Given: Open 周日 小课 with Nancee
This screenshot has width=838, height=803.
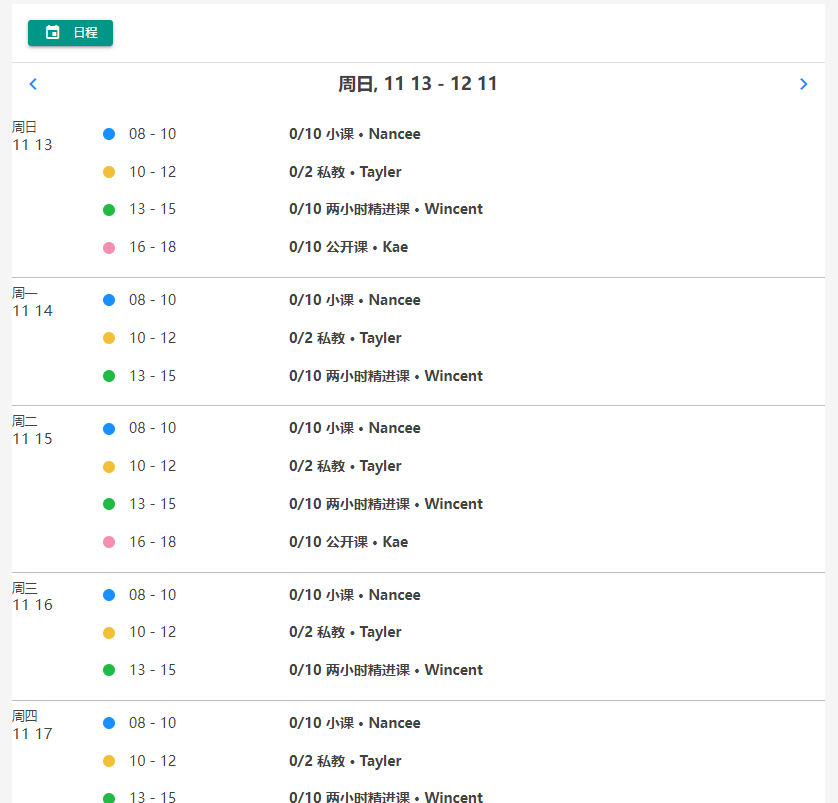Looking at the screenshot, I should pos(354,134).
